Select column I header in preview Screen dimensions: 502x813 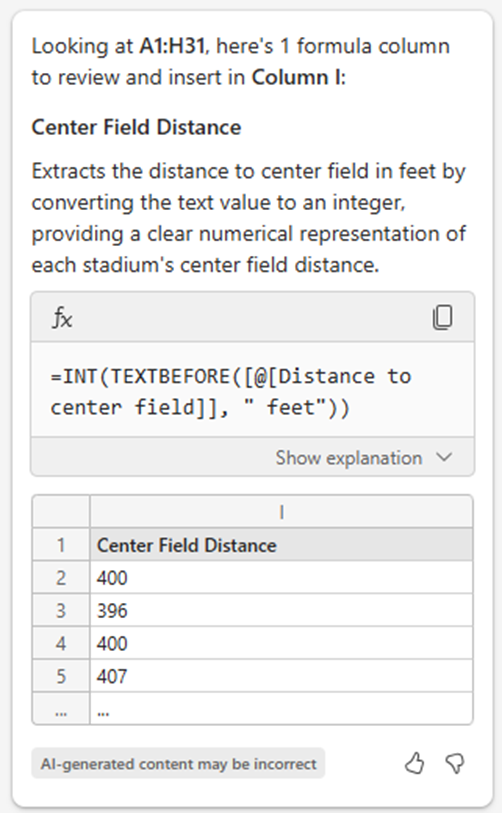(281, 512)
